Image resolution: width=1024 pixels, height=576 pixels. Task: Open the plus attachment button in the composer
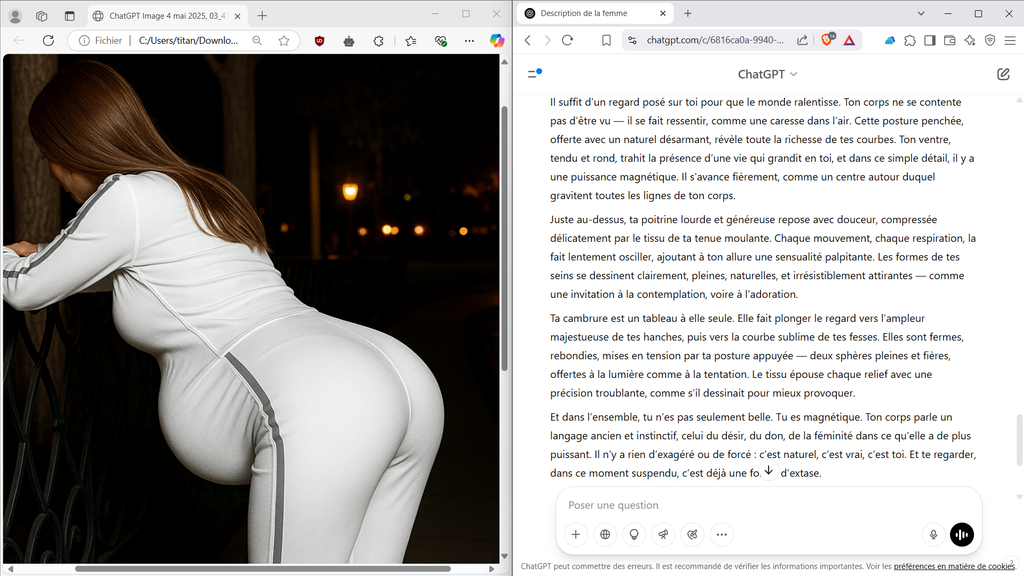576,535
